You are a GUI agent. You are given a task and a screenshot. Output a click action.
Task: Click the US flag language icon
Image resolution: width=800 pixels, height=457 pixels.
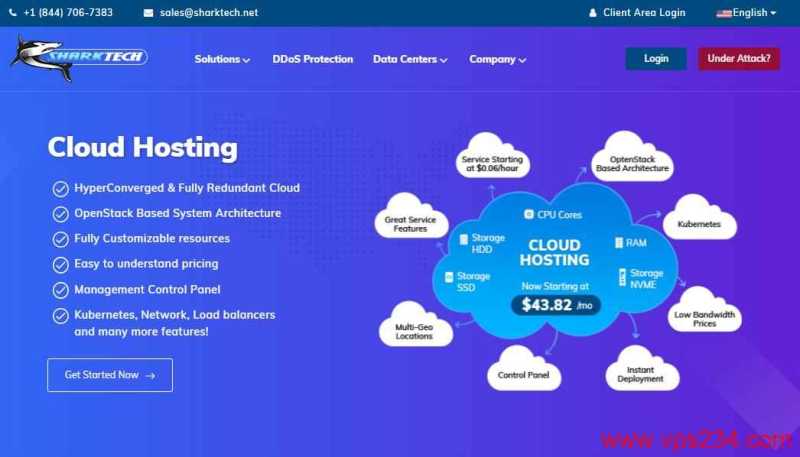tap(723, 14)
